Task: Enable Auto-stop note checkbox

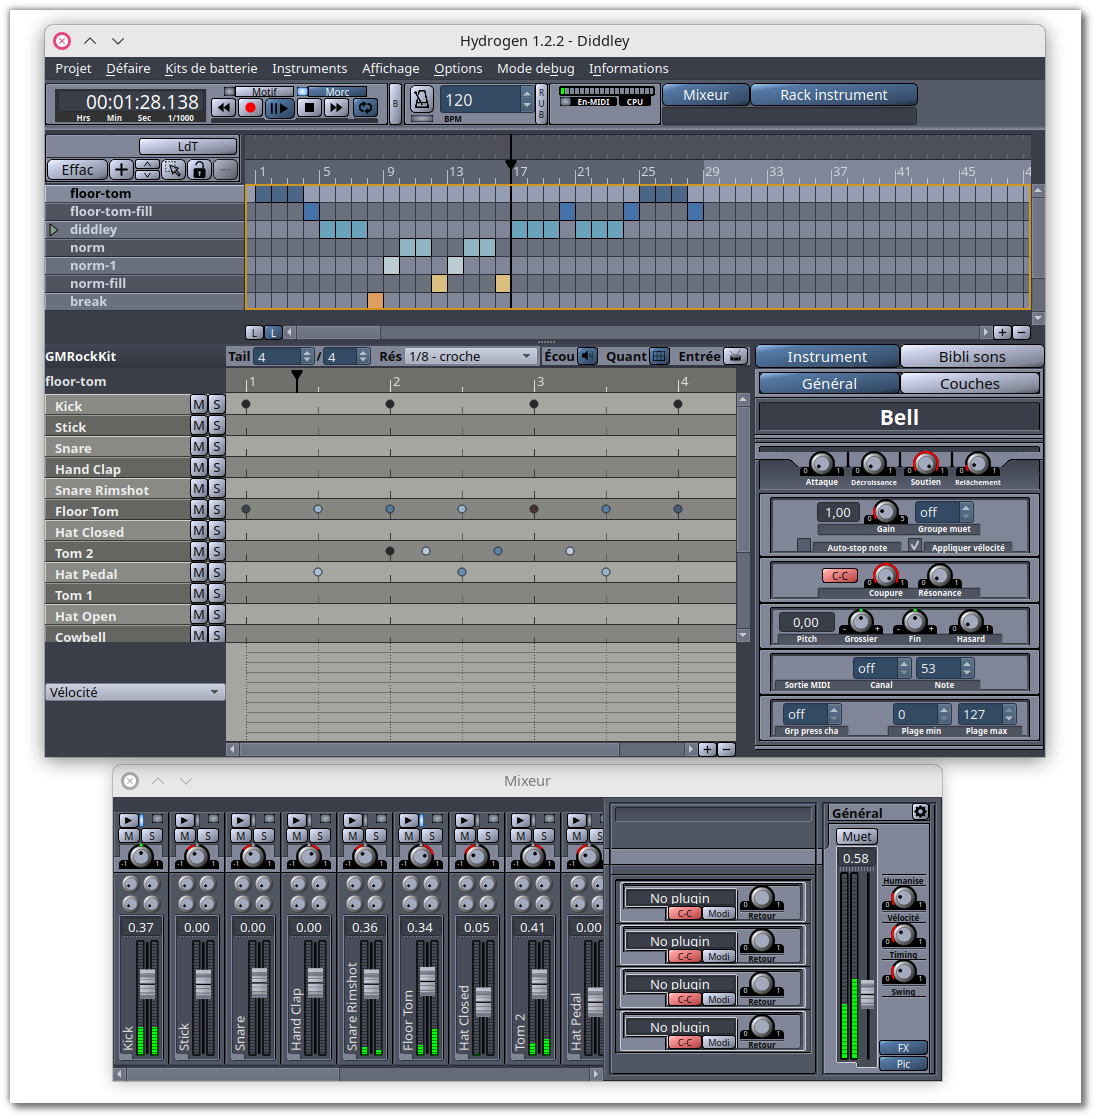Action: [x=804, y=545]
